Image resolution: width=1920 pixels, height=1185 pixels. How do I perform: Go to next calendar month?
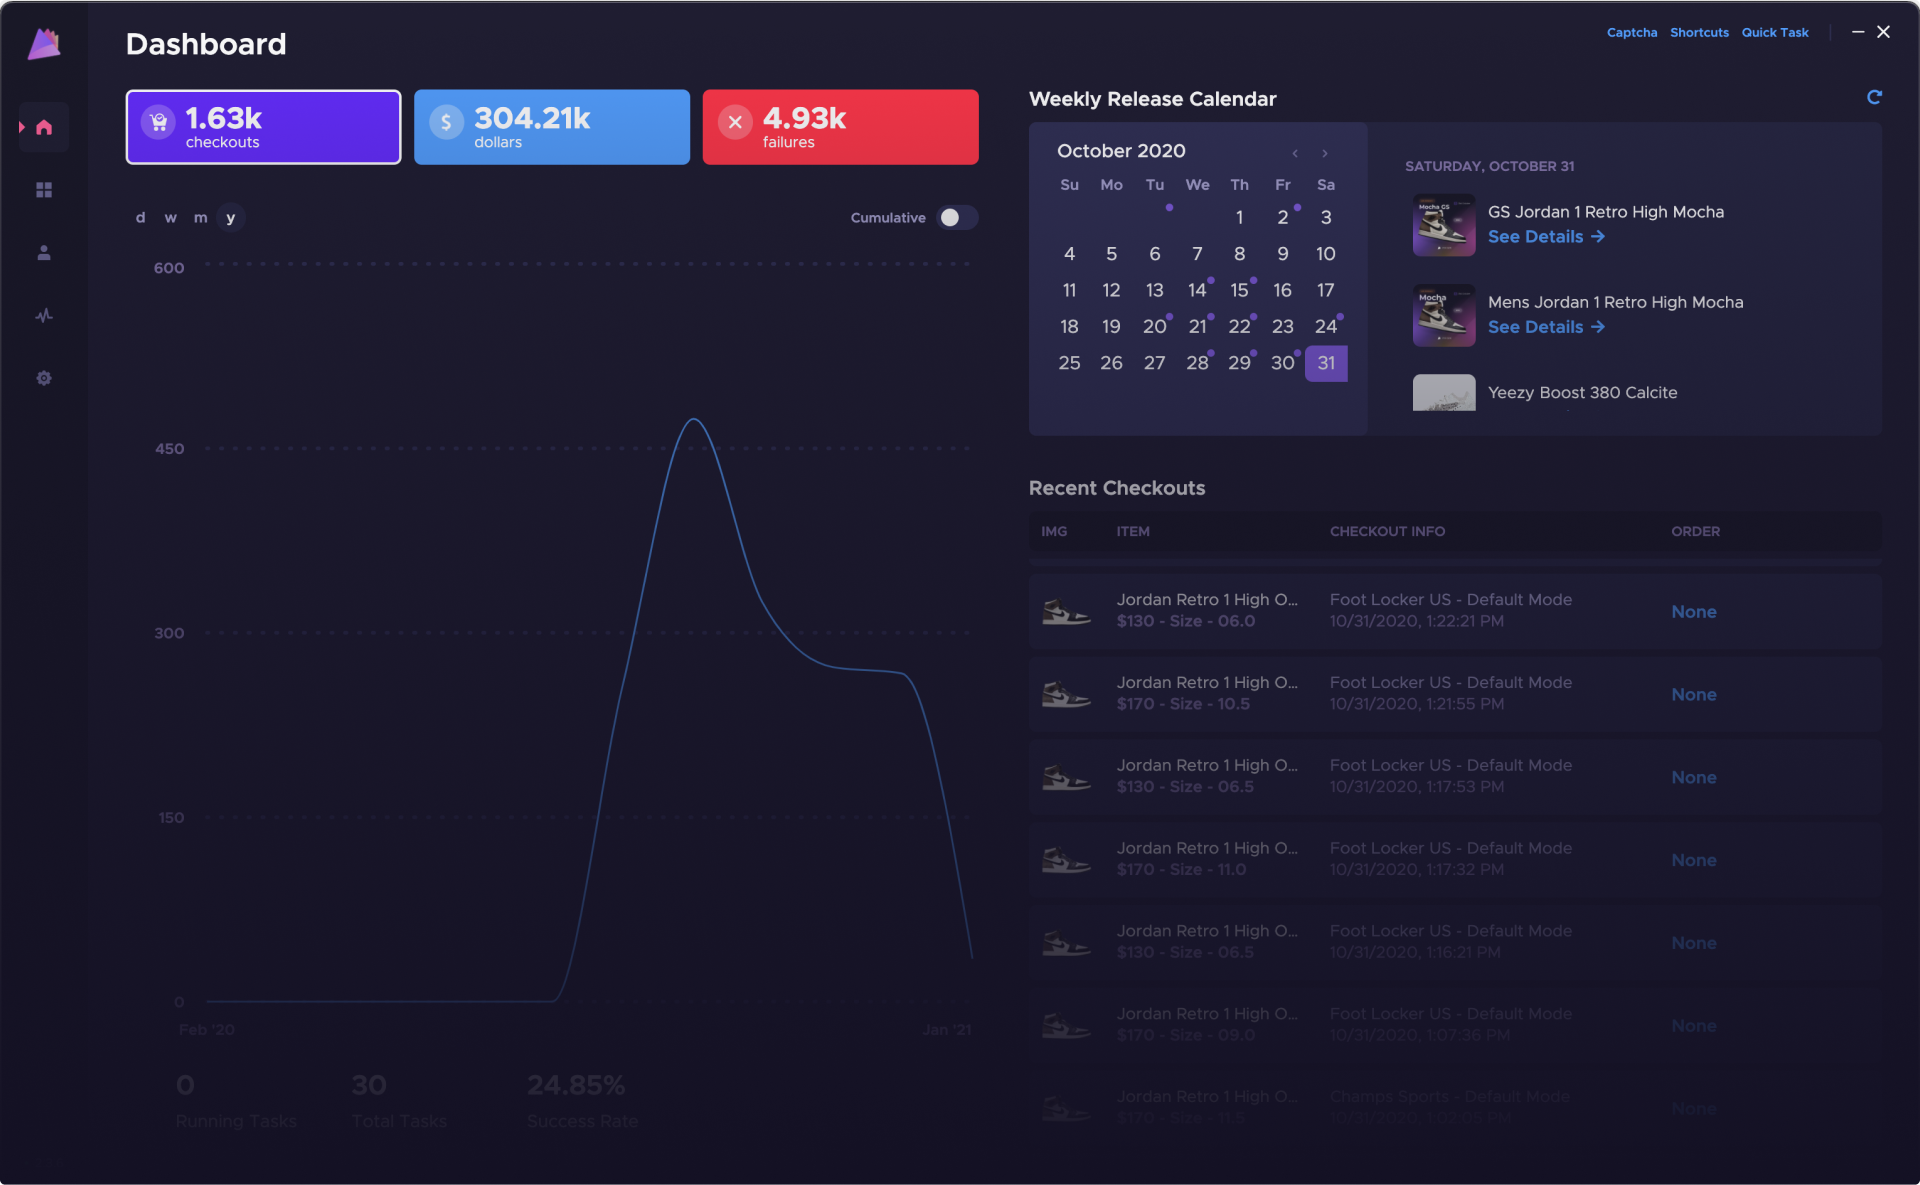(1325, 153)
